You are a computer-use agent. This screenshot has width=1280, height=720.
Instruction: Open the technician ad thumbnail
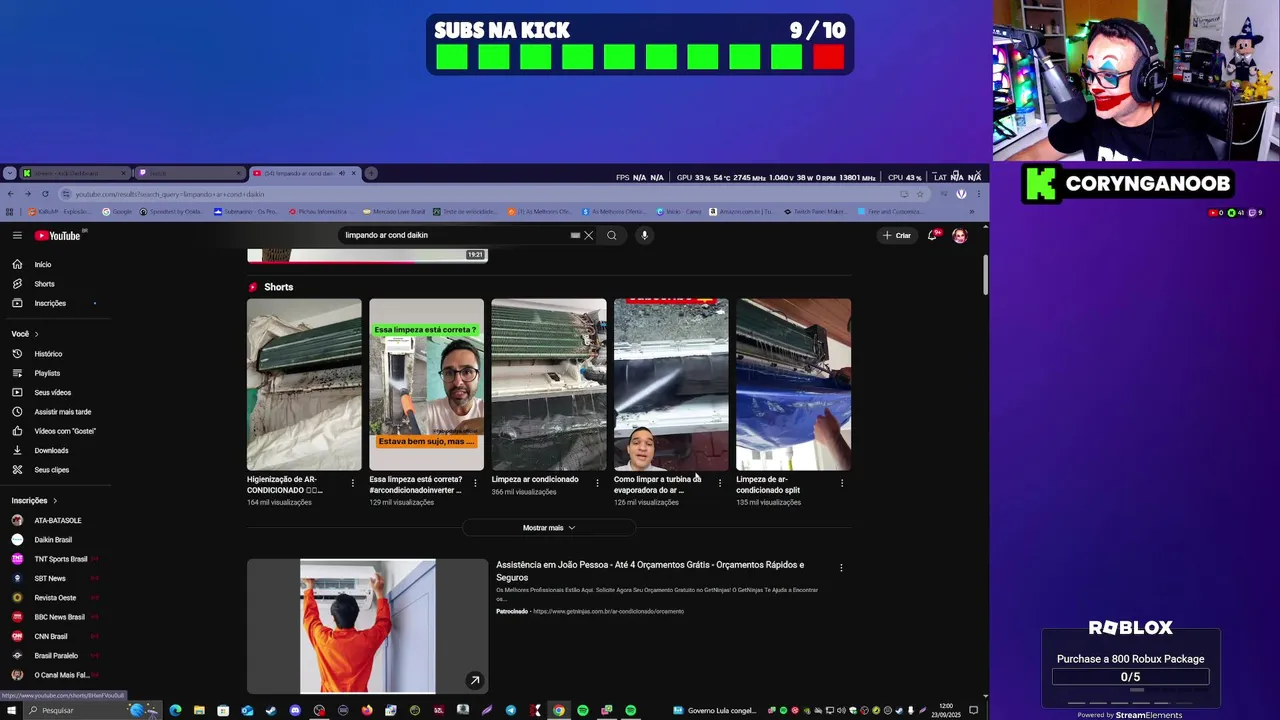pyautogui.click(x=368, y=626)
